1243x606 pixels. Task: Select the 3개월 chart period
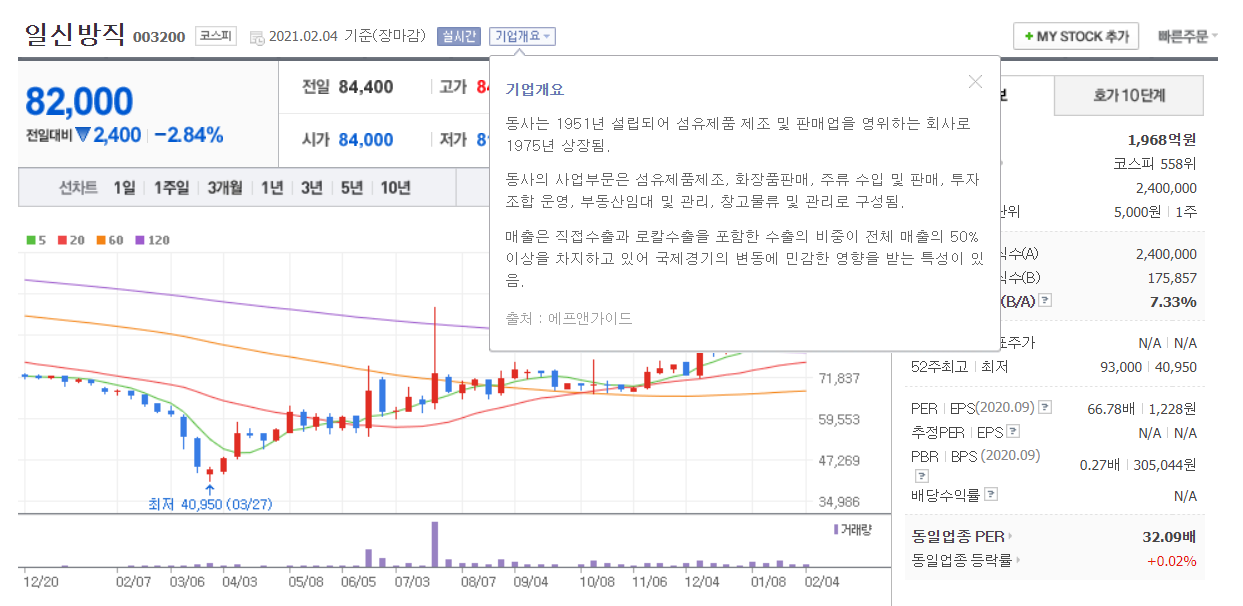pos(225,187)
